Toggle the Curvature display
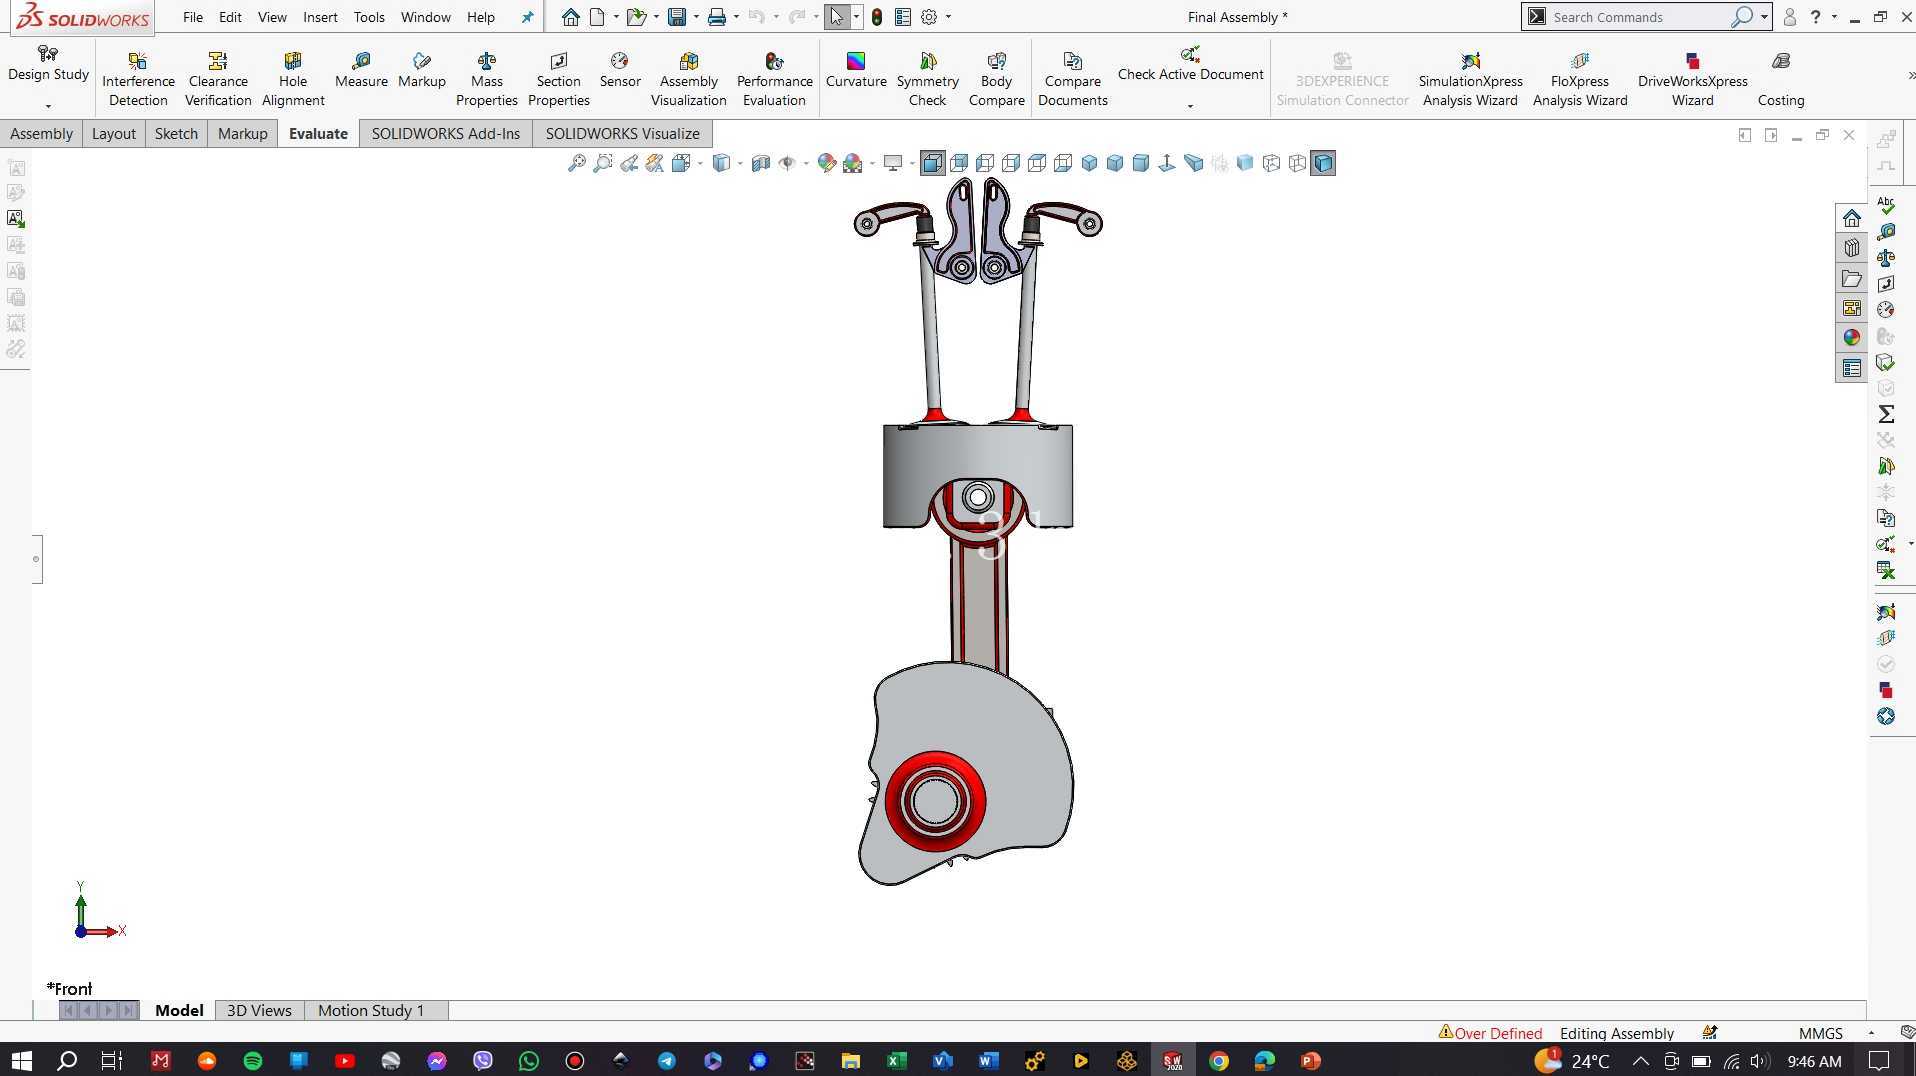The image size is (1916, 1076). (856, 70)
